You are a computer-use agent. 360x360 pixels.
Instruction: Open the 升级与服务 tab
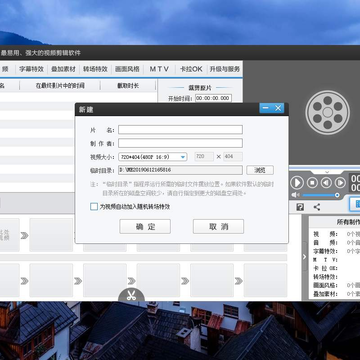tap(225, 69)
